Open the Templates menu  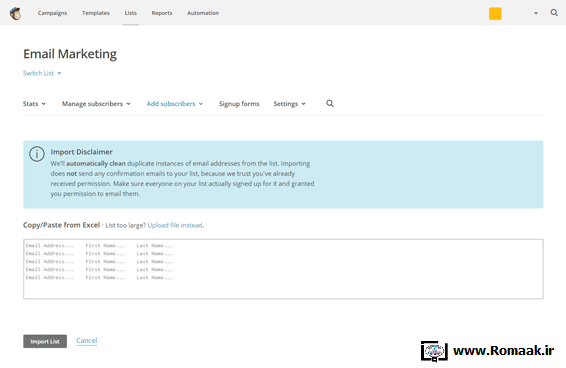tap(96, 13)
